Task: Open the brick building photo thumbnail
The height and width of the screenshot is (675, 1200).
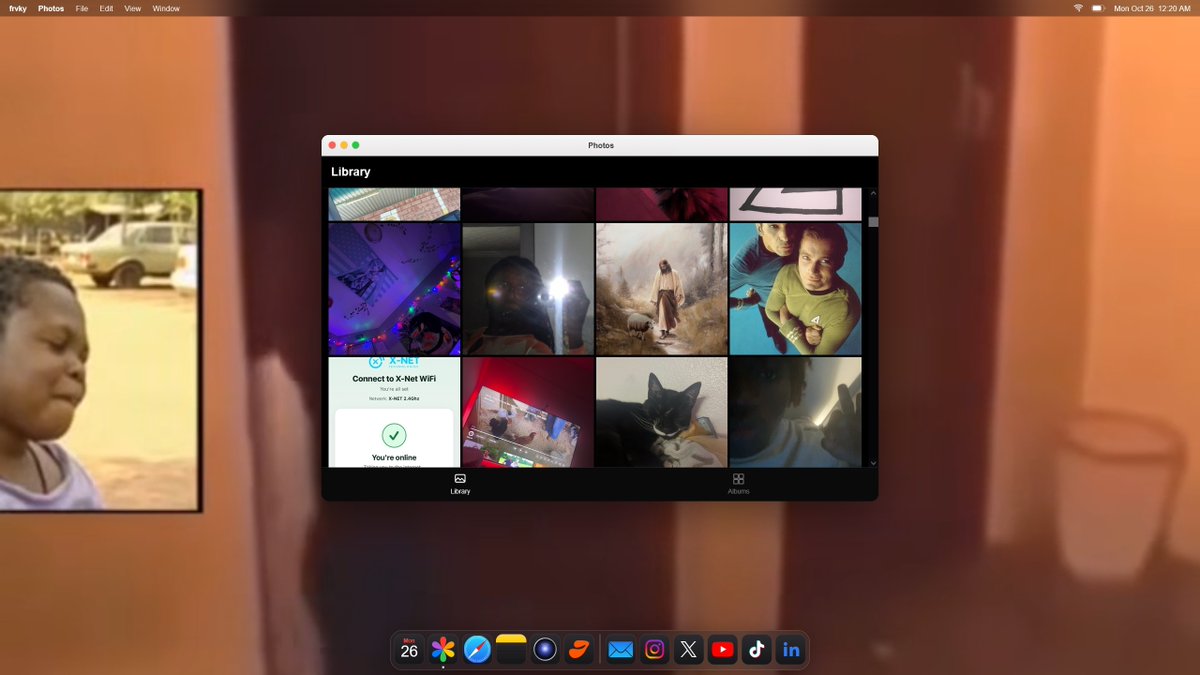Action: pos(394,204)
